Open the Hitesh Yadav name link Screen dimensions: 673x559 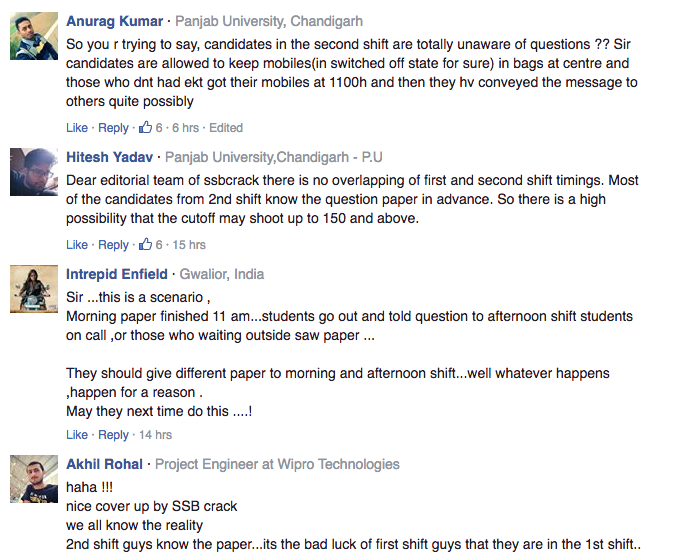point(109,157)
